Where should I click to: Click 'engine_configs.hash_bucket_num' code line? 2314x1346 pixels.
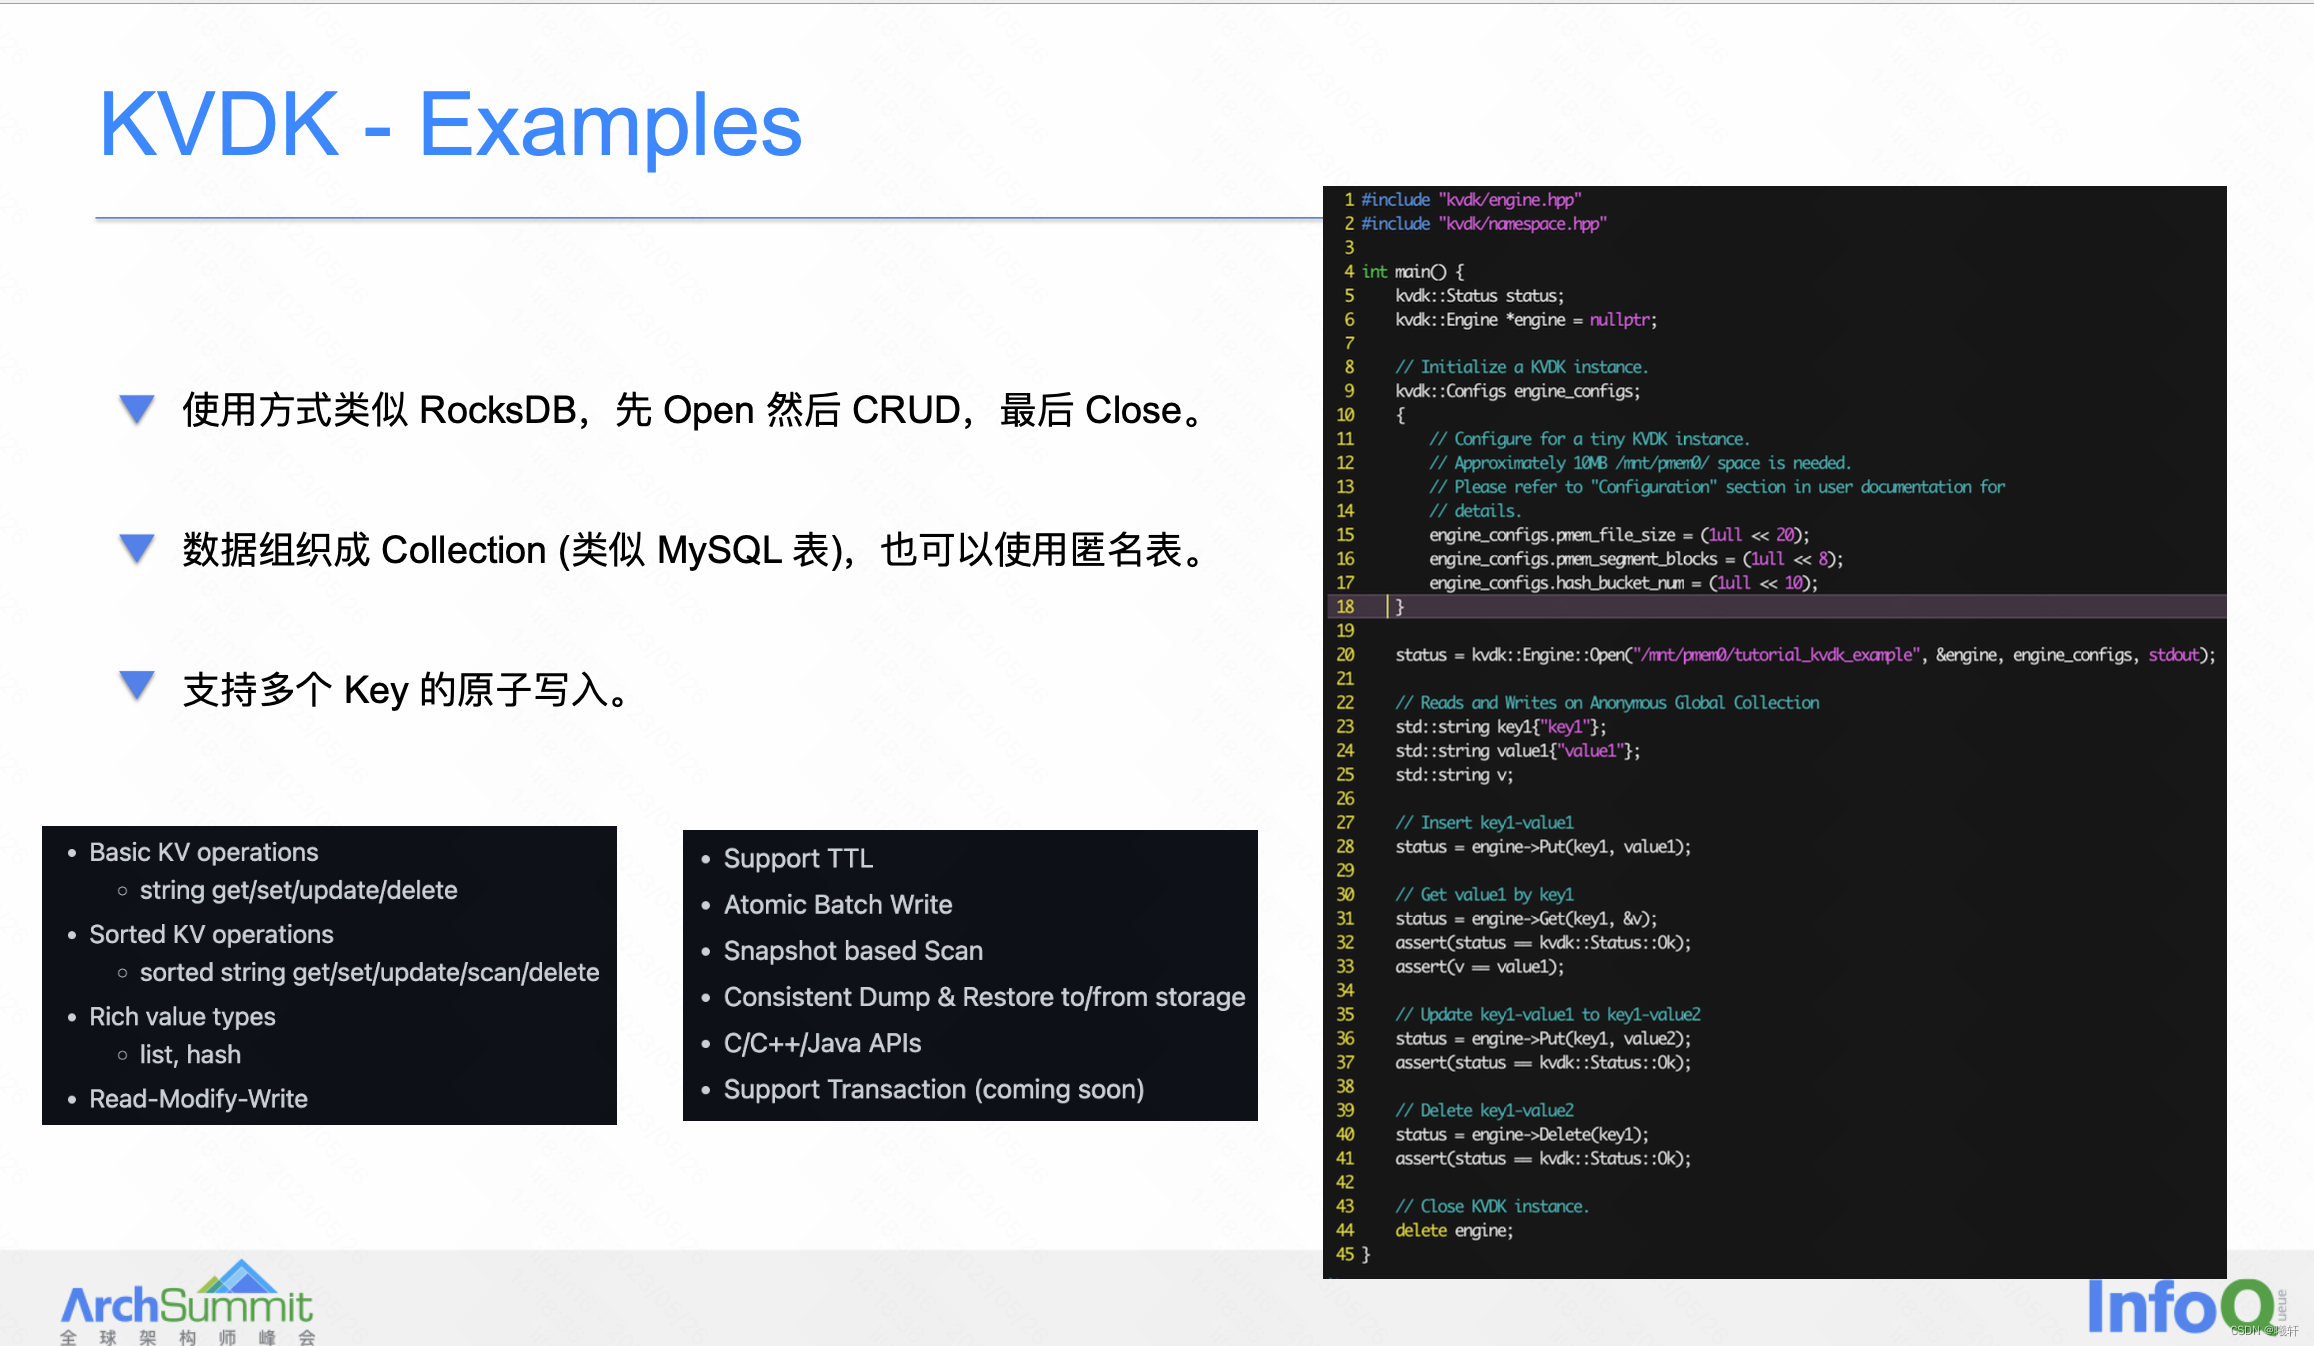click(1623, 583)
